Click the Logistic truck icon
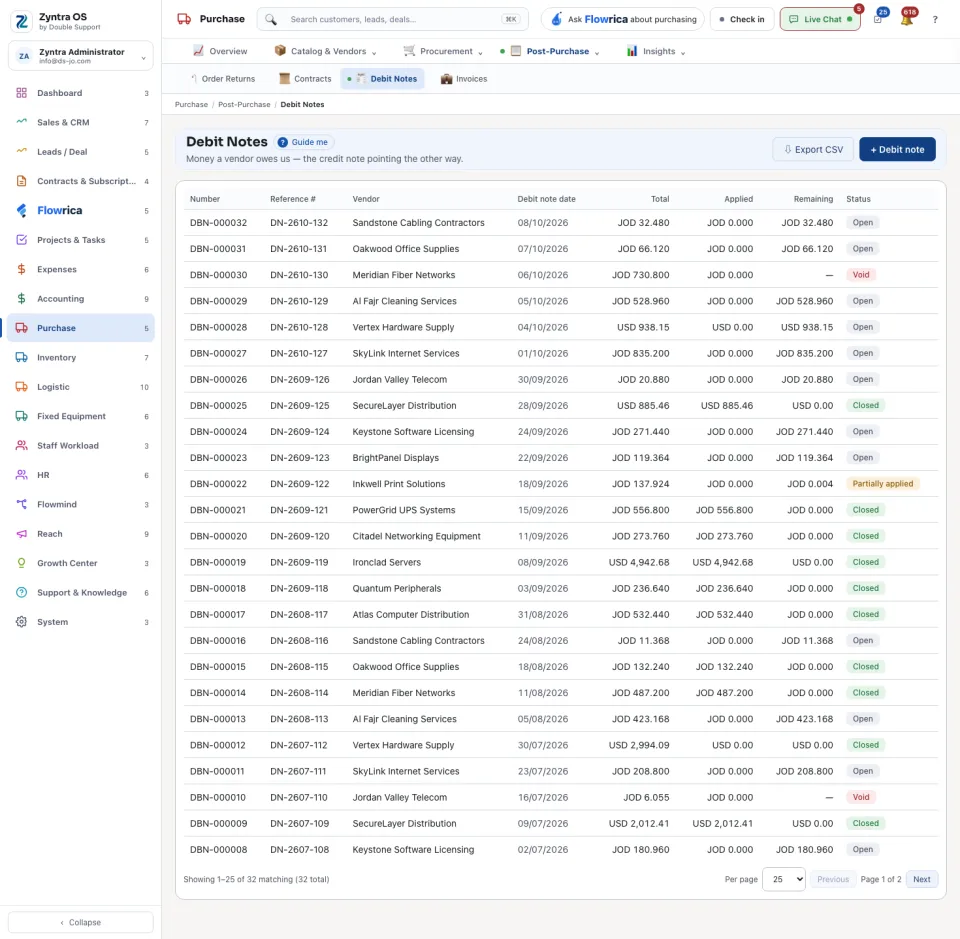 (21, 387)
